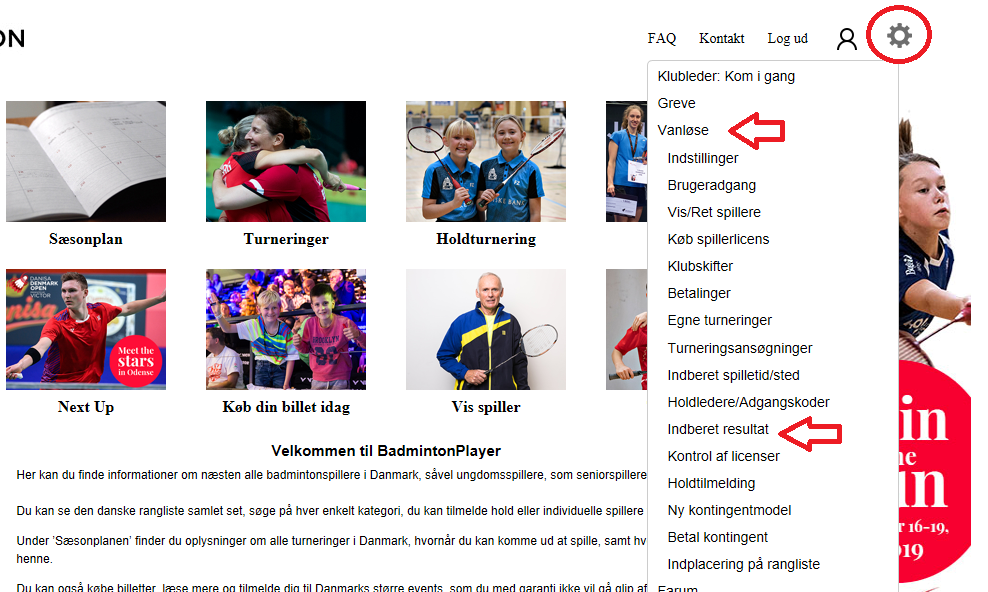Image resolution: width=988 pixels, height=592 pixels.
Task: Select Indberet resultat in menu
Action: 718,430
